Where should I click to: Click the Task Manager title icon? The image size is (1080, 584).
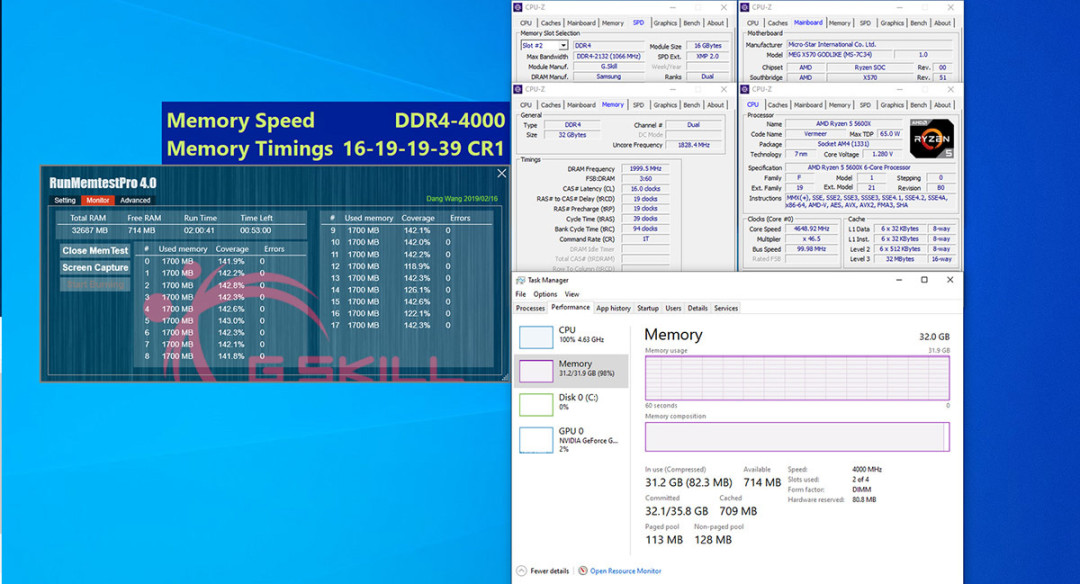[521, 280]
